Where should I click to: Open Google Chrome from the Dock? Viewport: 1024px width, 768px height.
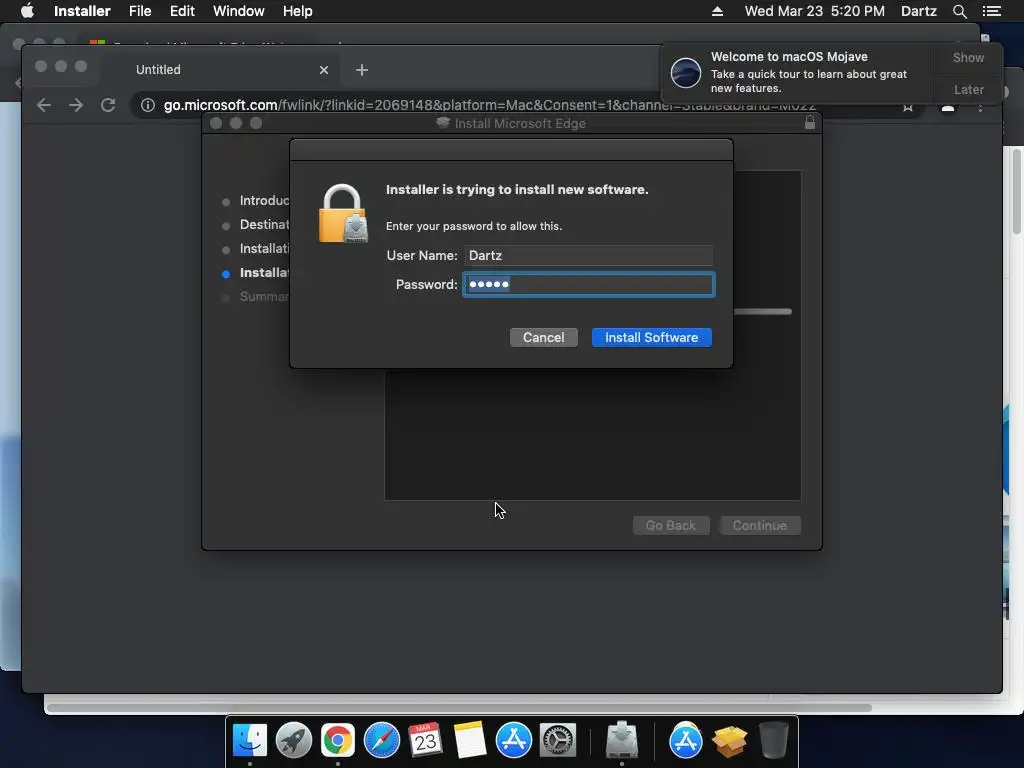point(338,741)
